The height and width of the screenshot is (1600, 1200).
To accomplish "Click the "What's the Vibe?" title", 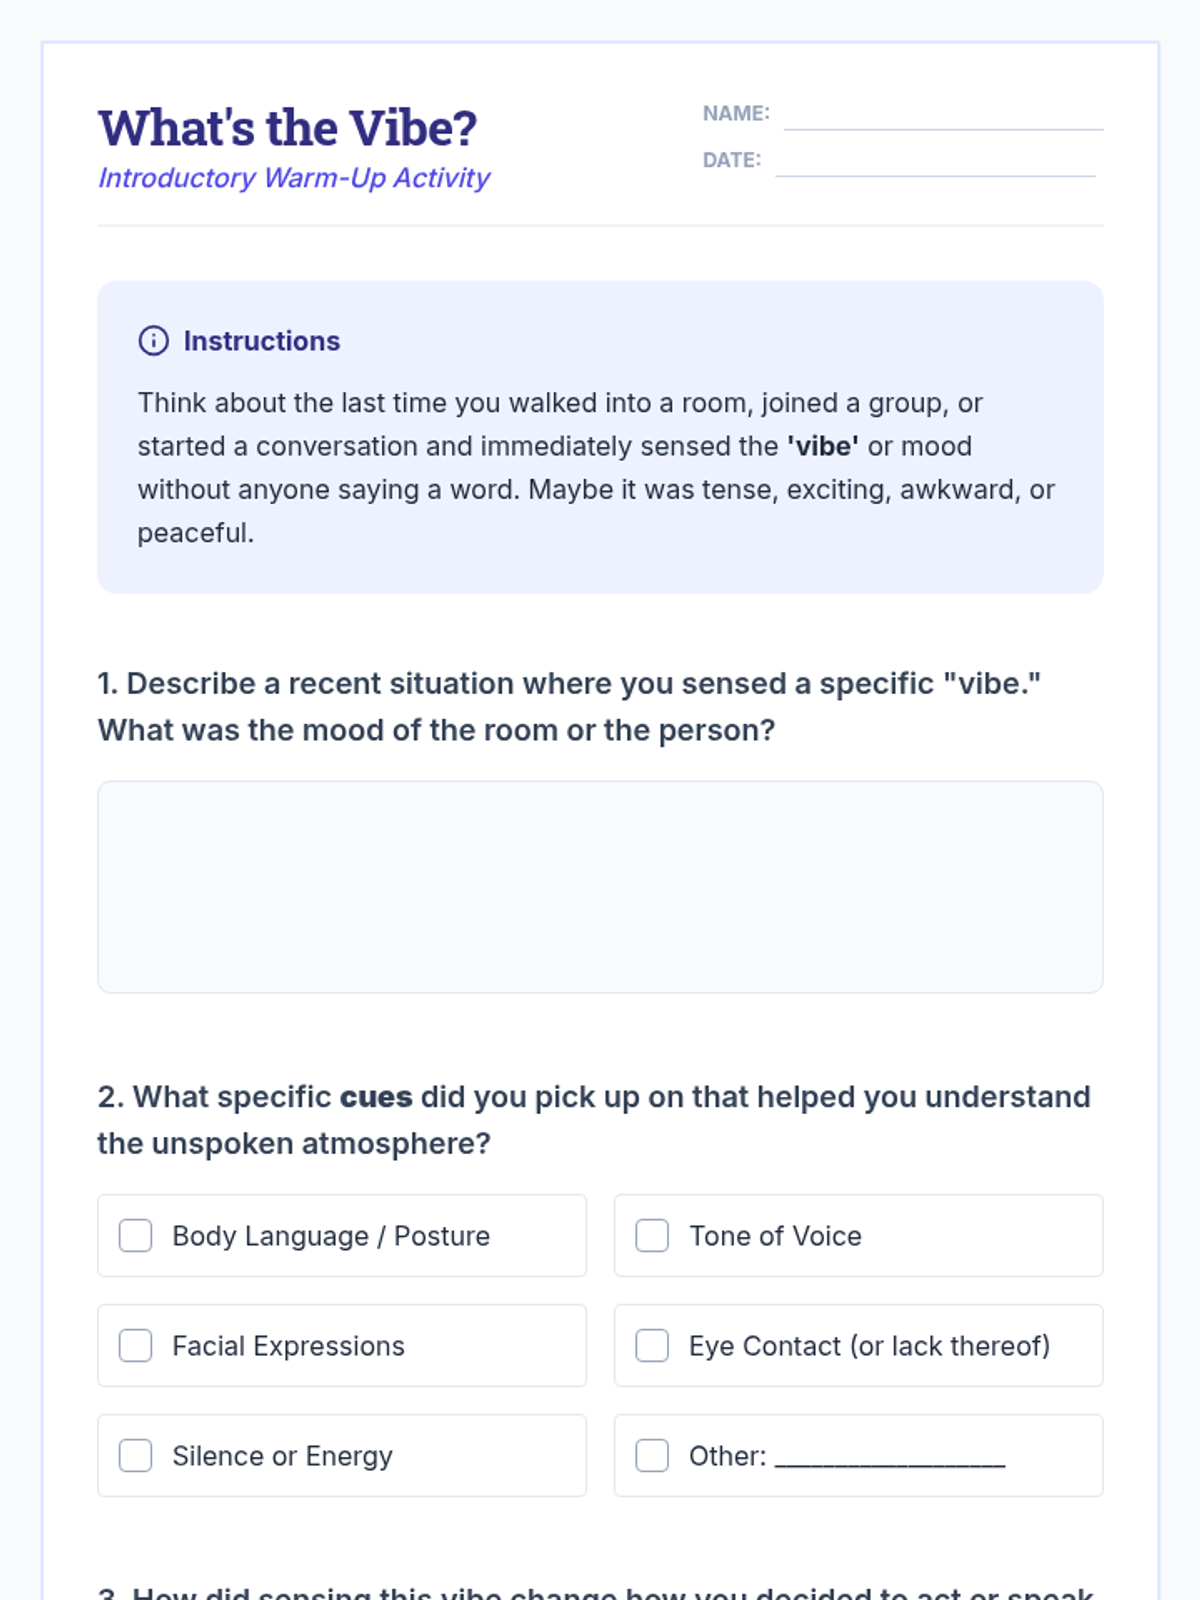I will click(x=287, y=128).
